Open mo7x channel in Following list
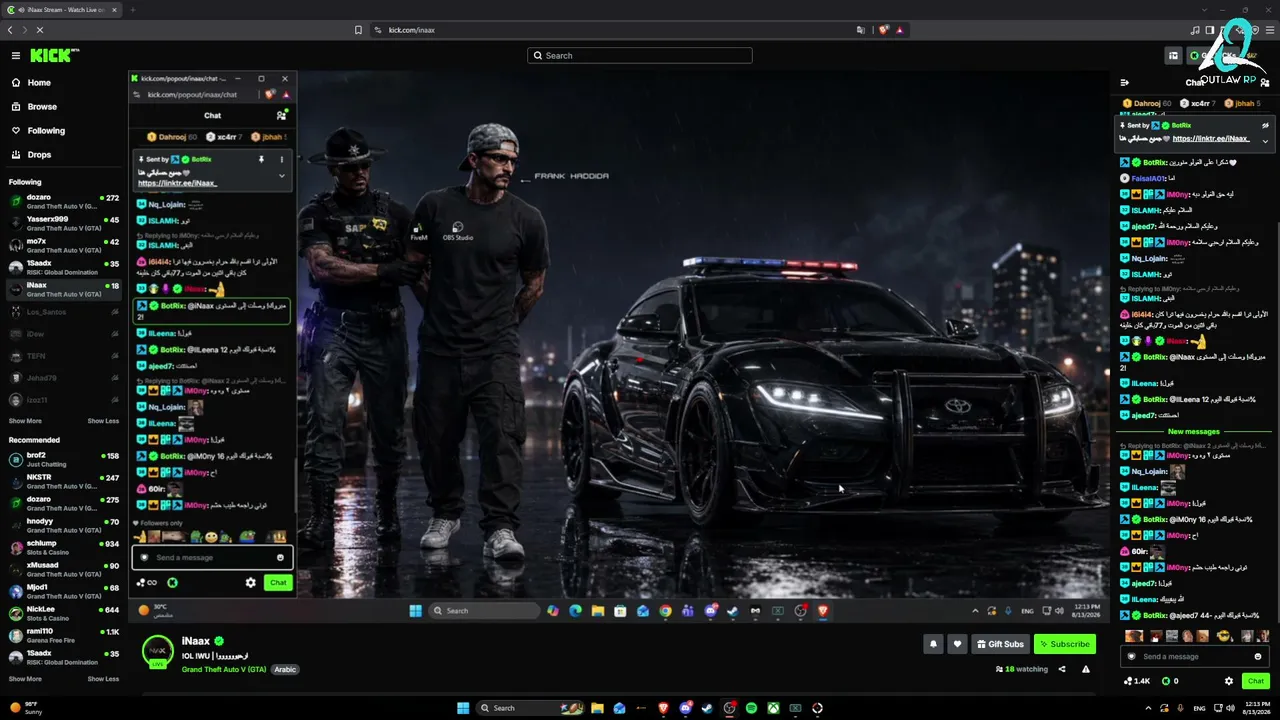 (63, 245)
